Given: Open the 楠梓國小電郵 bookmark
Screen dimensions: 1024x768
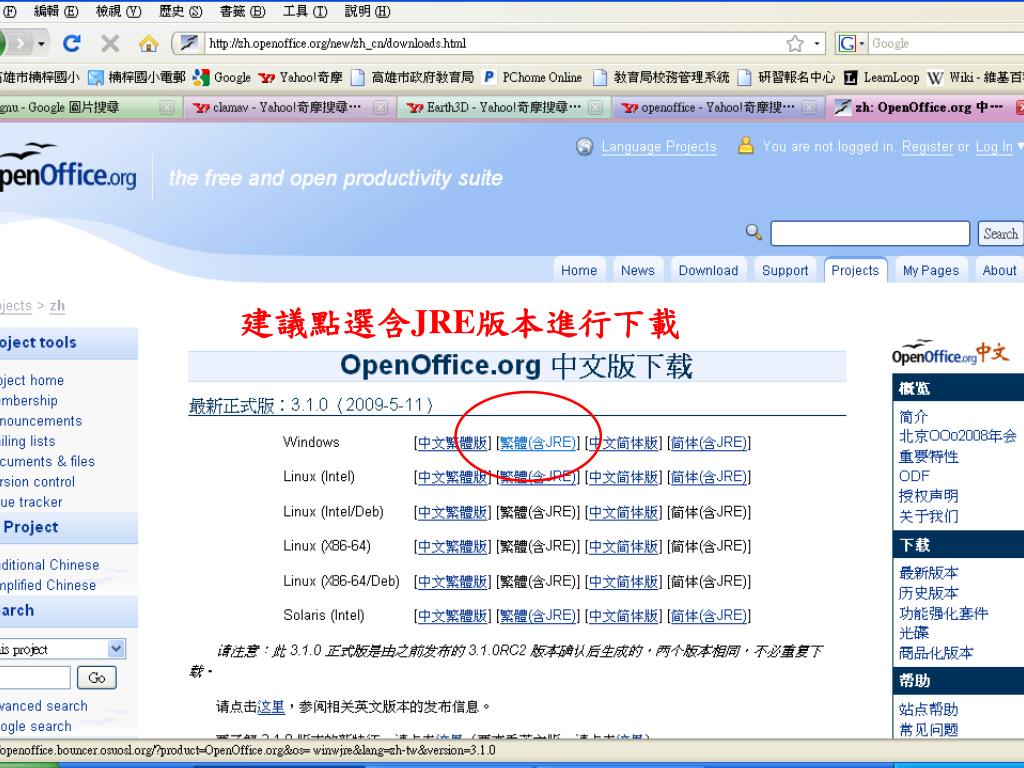Looking at the screenshot, I should pyautogui.click(x=137, y=77).
